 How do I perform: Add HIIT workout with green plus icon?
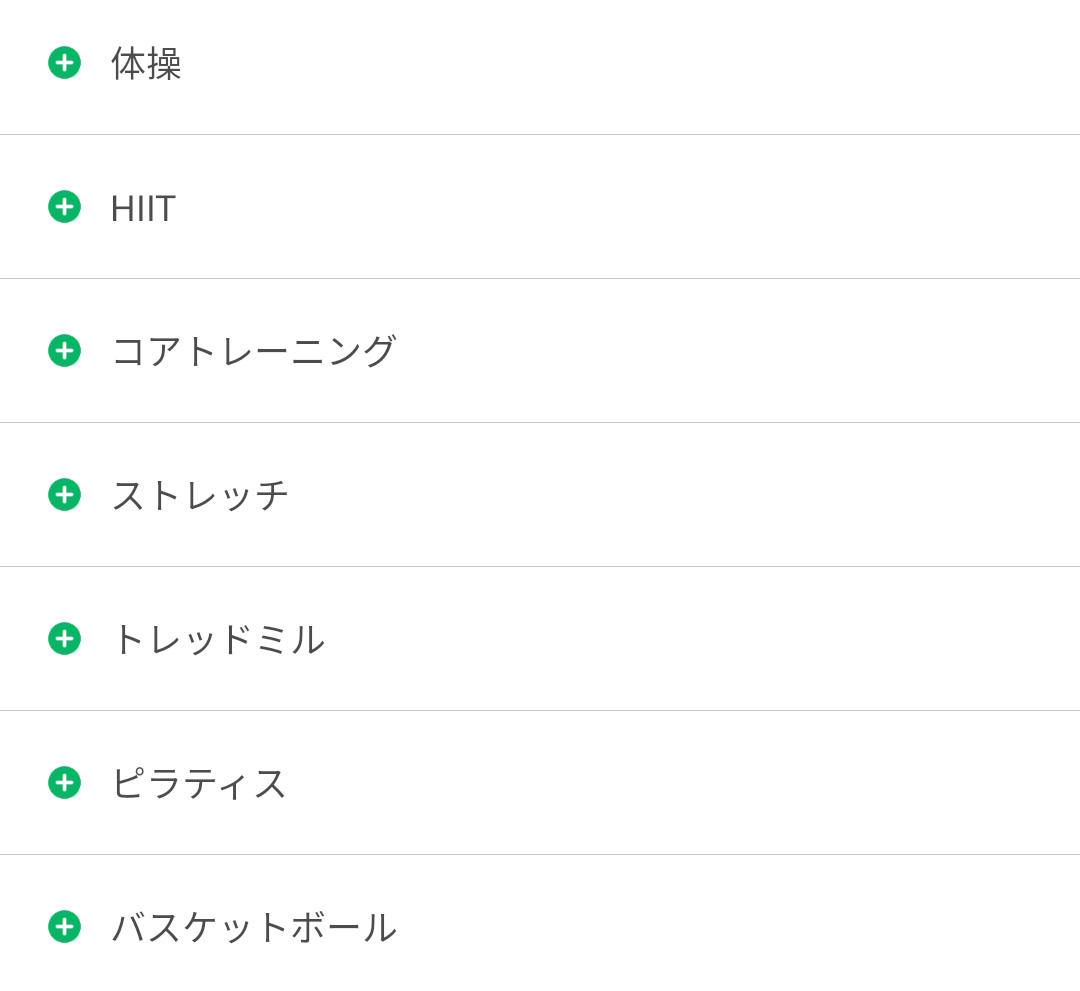point(64,207)
